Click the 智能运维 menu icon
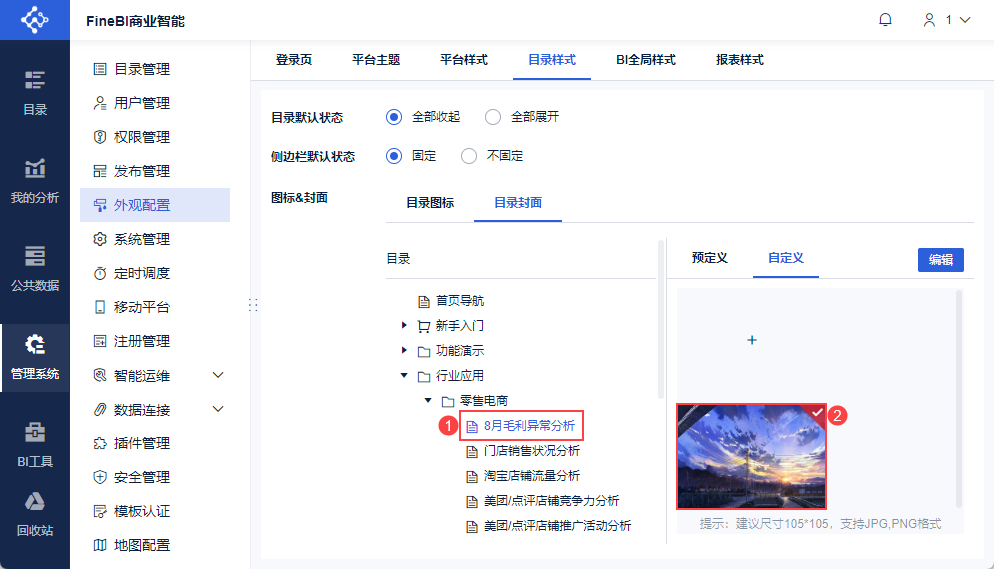Screen dimensions: 994x569 (x=100, y=375)
